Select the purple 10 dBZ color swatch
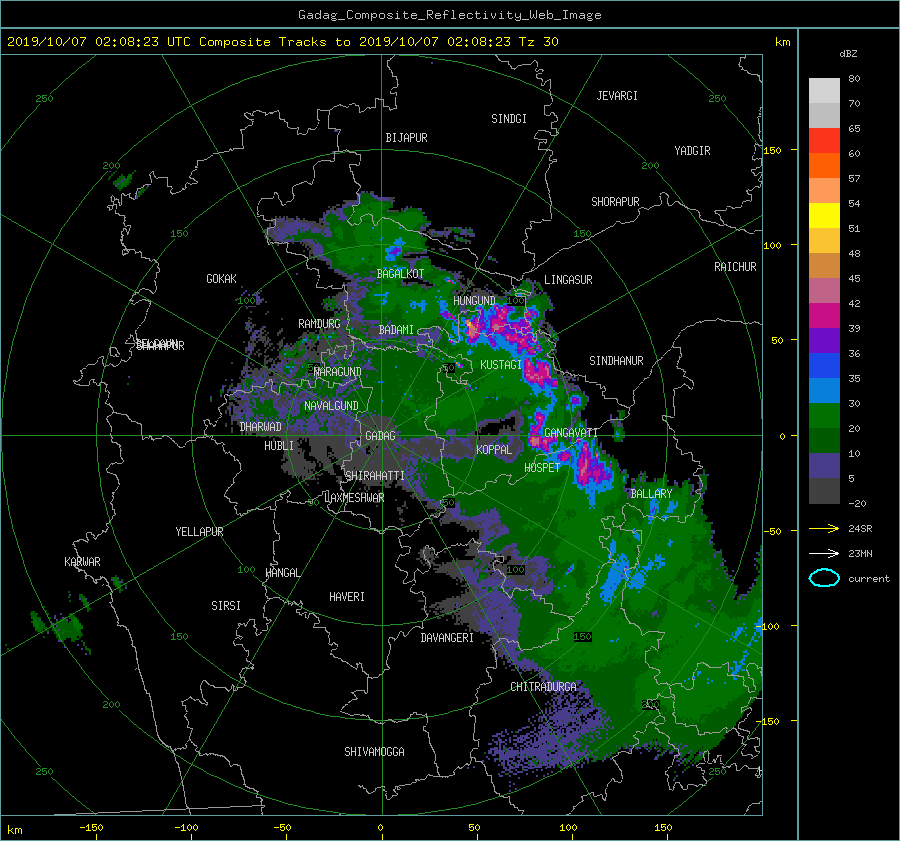The width and height of the screenshot is (900, 841). click(824, 465)
